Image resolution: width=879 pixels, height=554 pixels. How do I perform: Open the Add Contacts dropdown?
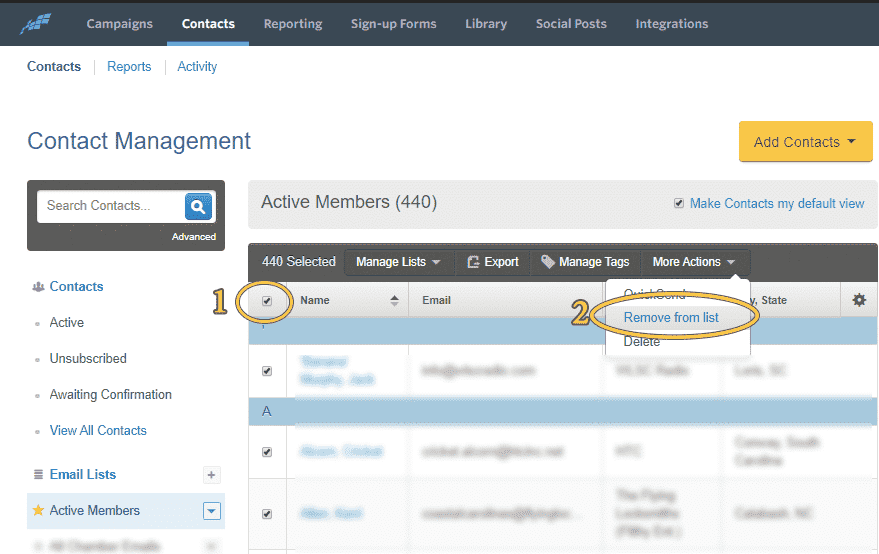806,142
